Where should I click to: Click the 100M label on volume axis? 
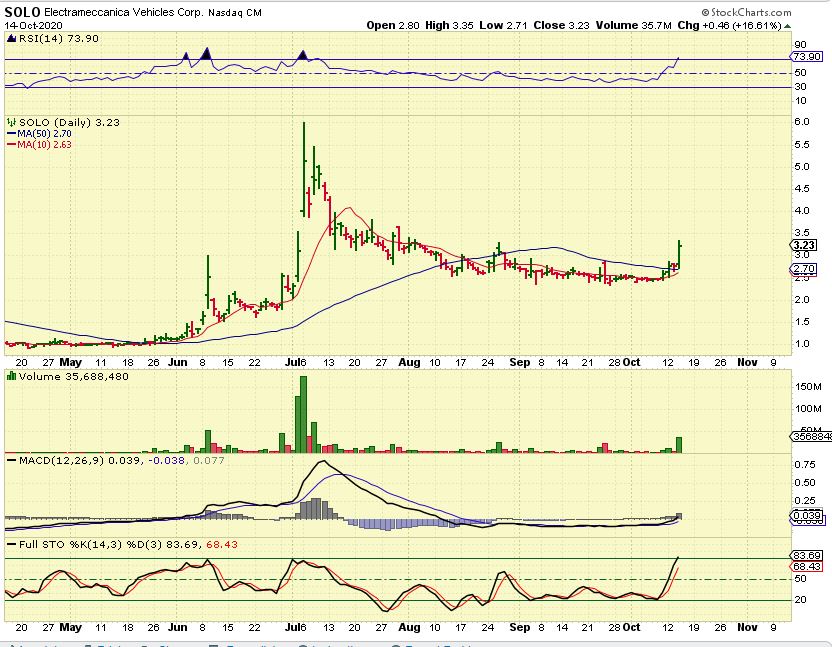(x=808, y=409)
